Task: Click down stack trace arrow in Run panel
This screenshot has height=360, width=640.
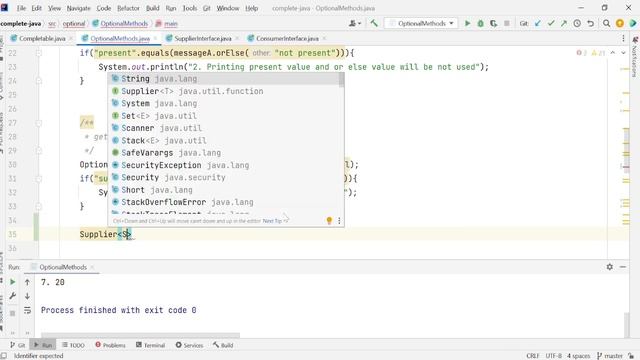Action: 27,296
